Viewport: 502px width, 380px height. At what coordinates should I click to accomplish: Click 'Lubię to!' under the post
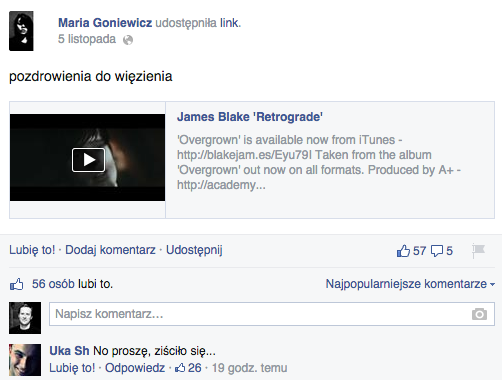(x=32, y=250)
